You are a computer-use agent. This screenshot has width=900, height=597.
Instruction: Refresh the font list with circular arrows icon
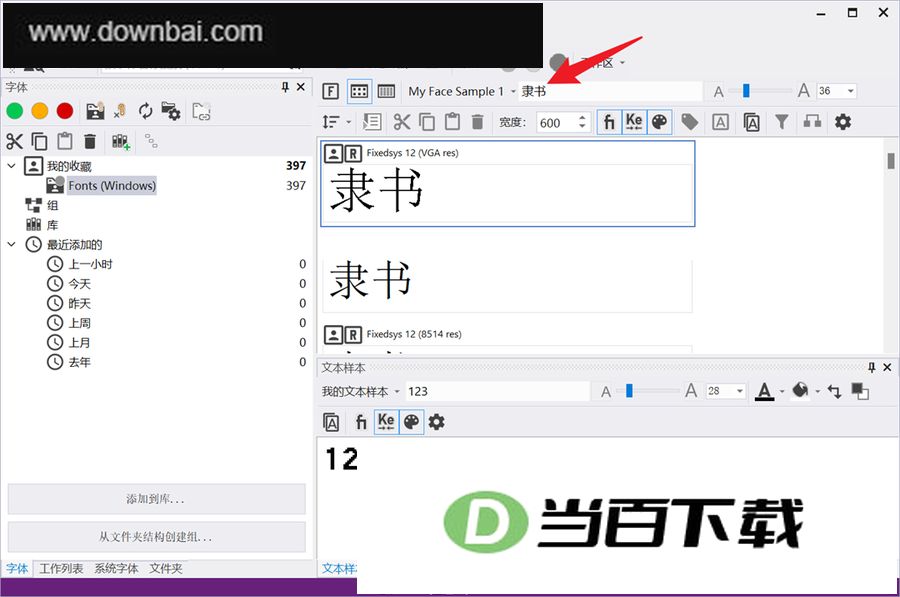pyautogui.click(x=146, y=111)
